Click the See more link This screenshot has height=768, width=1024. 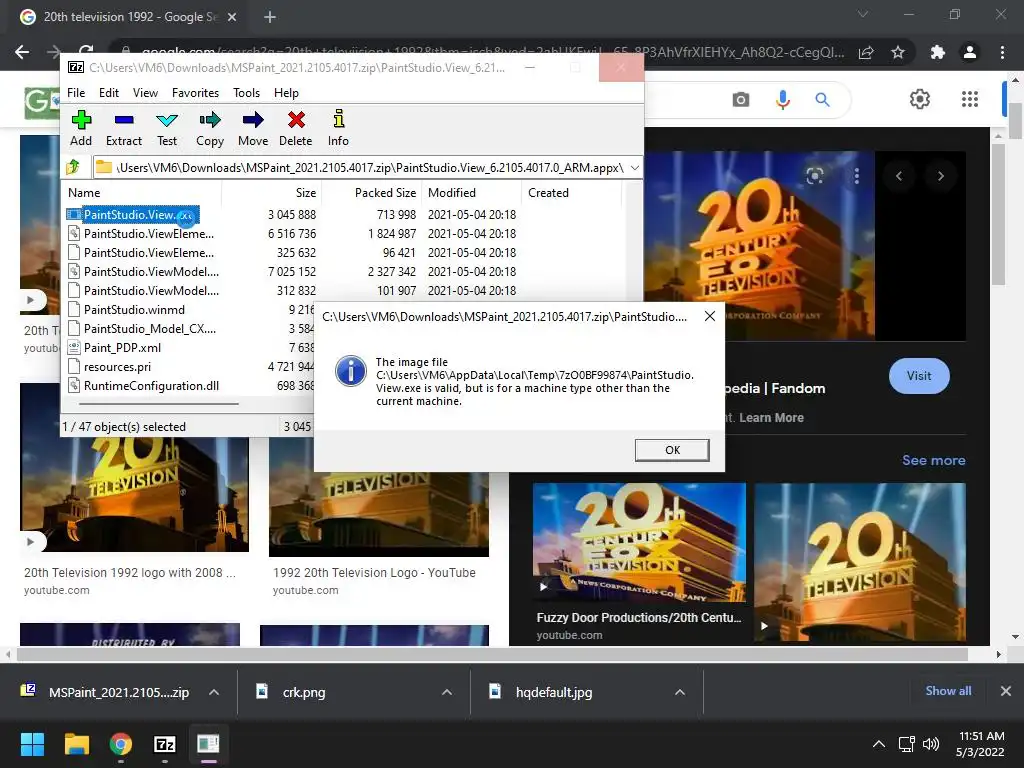point(933,460)
